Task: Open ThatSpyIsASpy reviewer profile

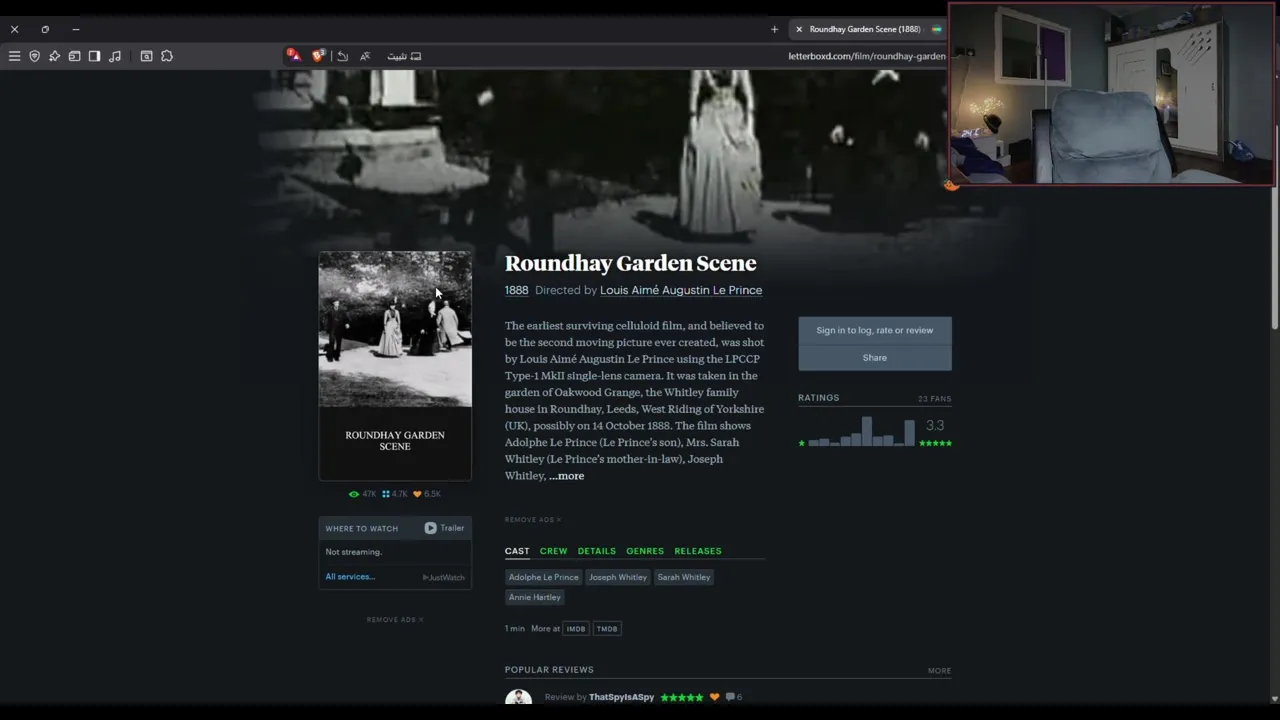Action: (621, 697)
